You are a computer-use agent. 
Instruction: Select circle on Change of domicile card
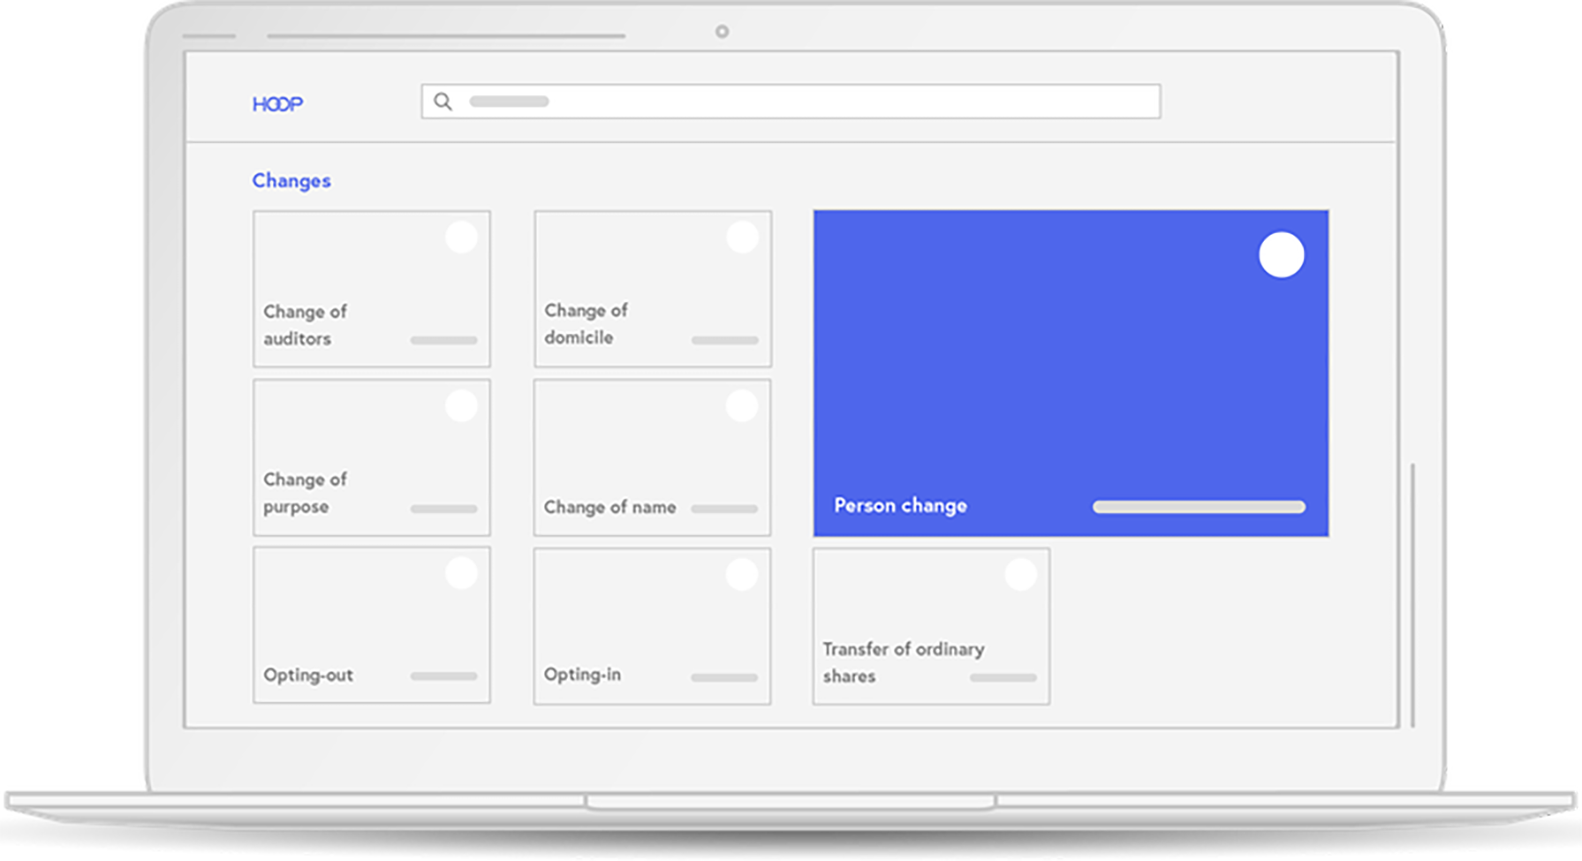(742, 238)
